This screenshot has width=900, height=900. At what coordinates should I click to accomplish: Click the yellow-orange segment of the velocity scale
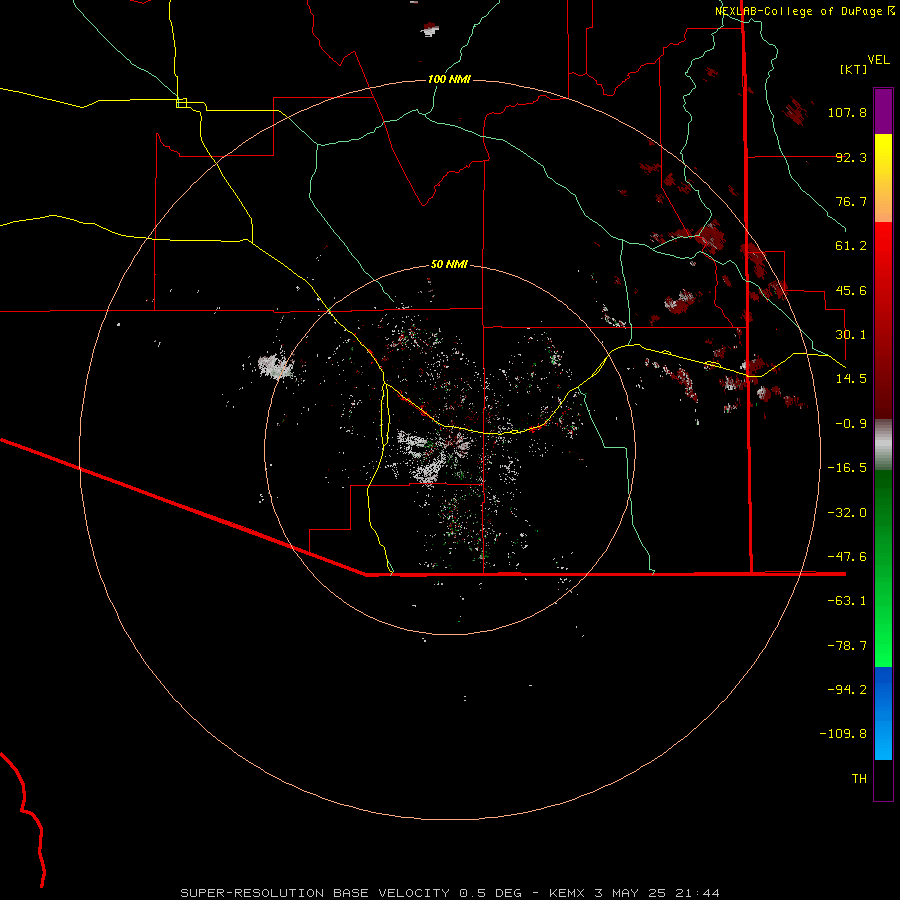(x=883, y=178)
